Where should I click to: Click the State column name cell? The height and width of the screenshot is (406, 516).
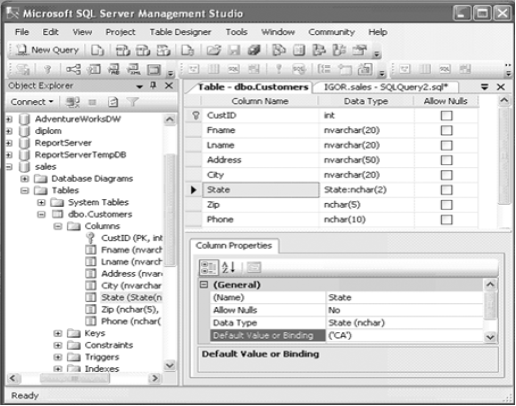pyautogui.click(x=260, y=190)
